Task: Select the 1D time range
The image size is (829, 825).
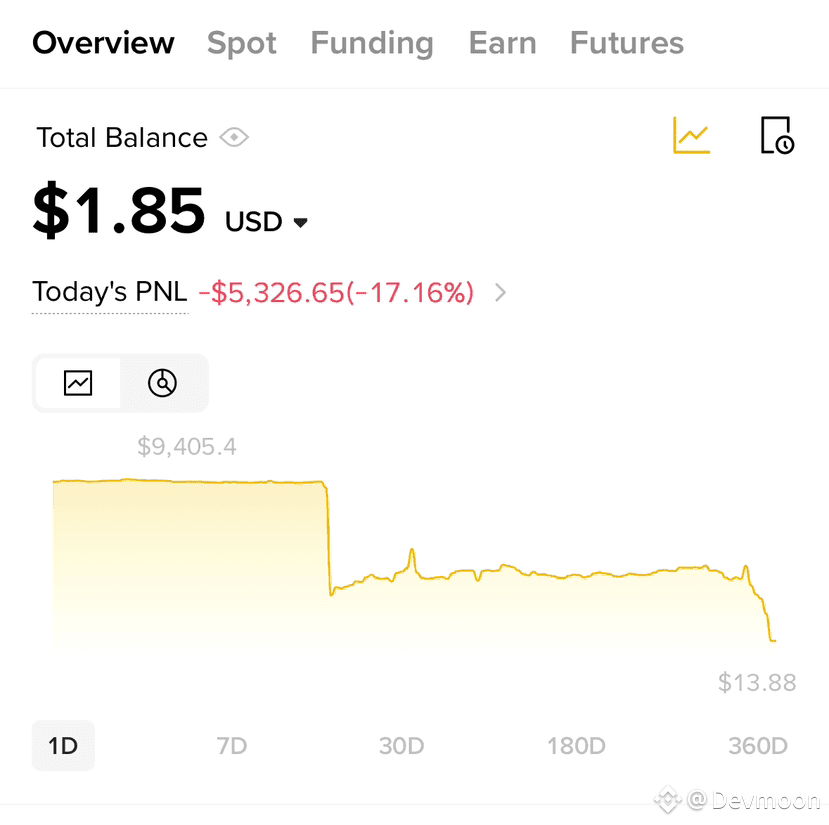Action: pos(63,746)
